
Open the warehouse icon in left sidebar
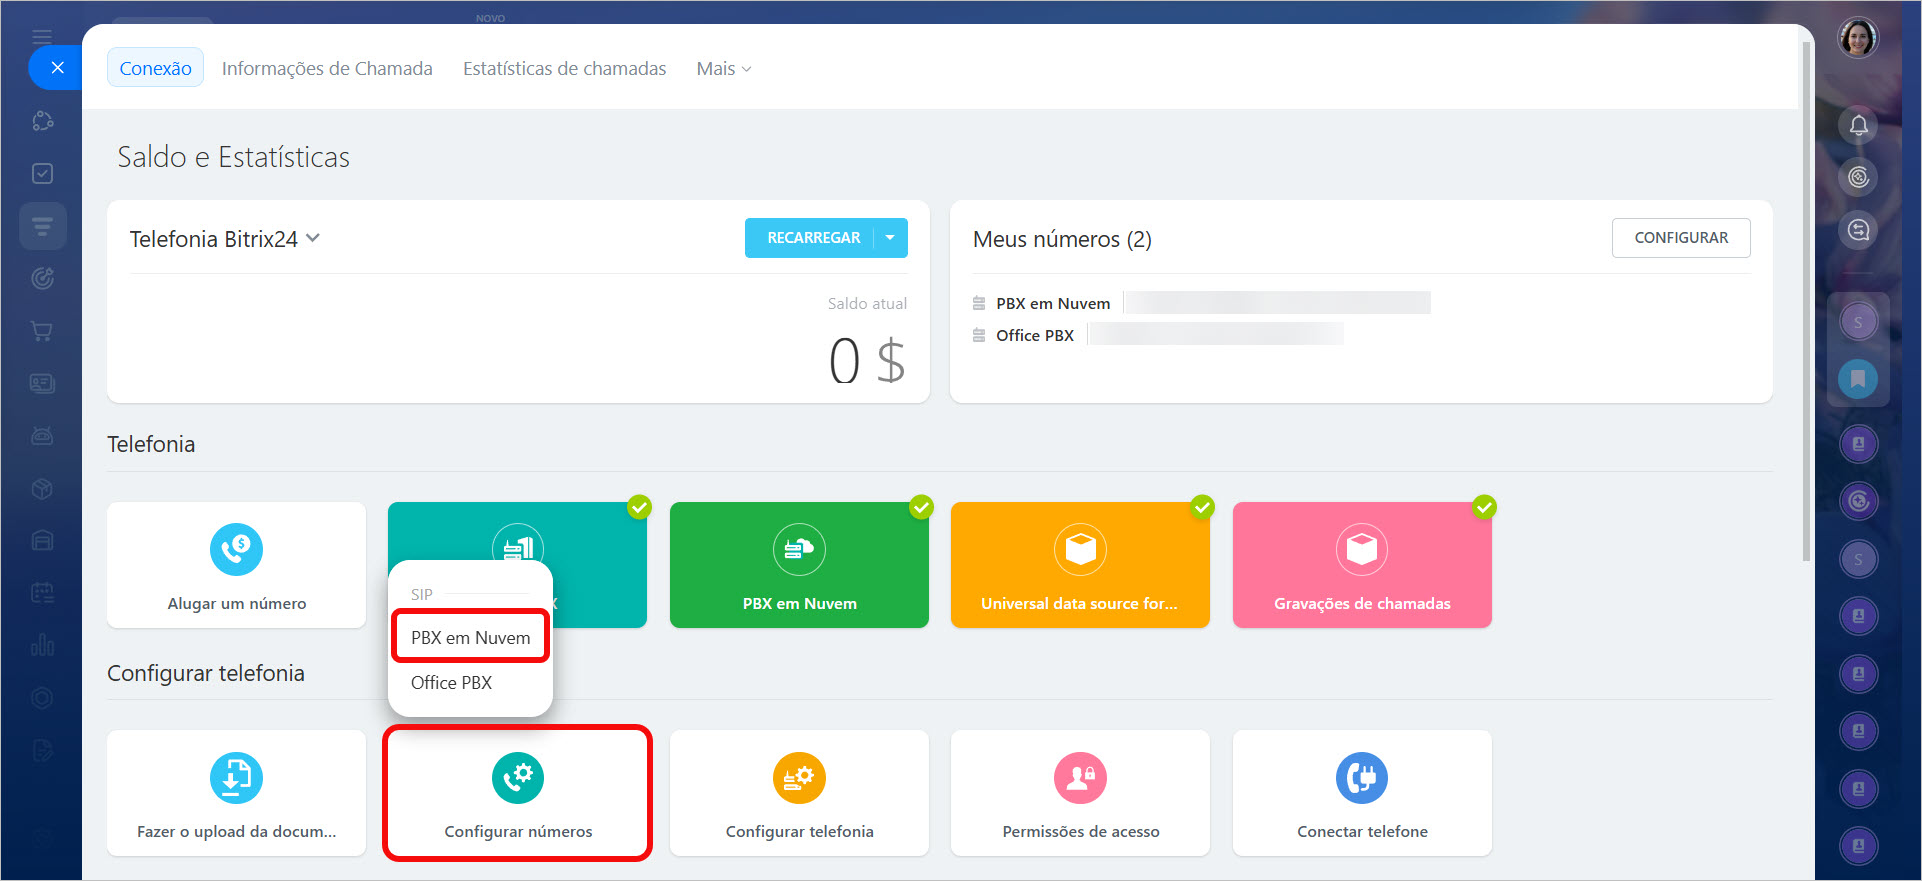click(42, 541)
